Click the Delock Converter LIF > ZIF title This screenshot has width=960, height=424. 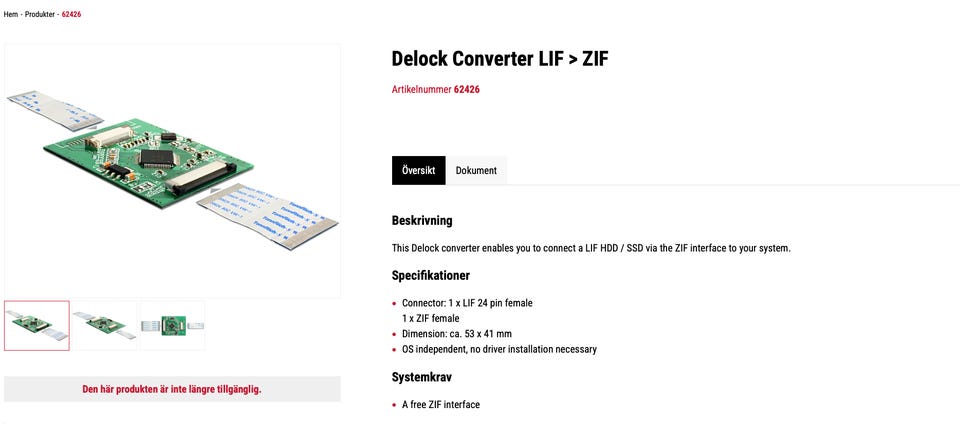pyautogui.click(x=500, y=59)
